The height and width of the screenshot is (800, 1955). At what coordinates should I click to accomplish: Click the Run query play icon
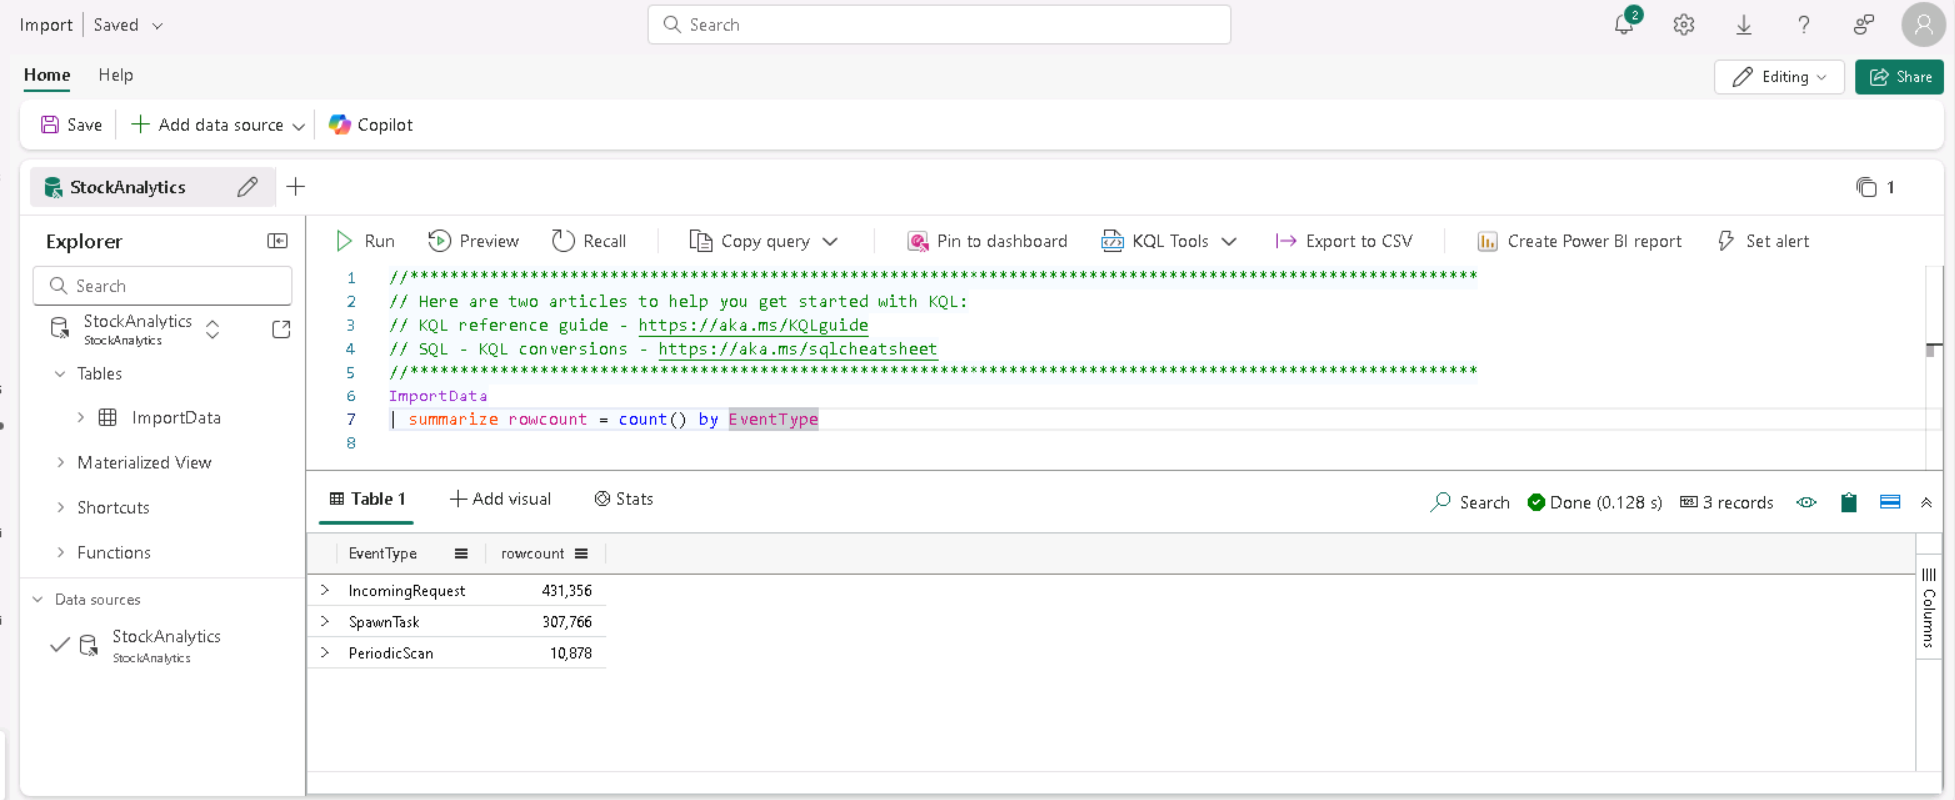tap(344, 241)
